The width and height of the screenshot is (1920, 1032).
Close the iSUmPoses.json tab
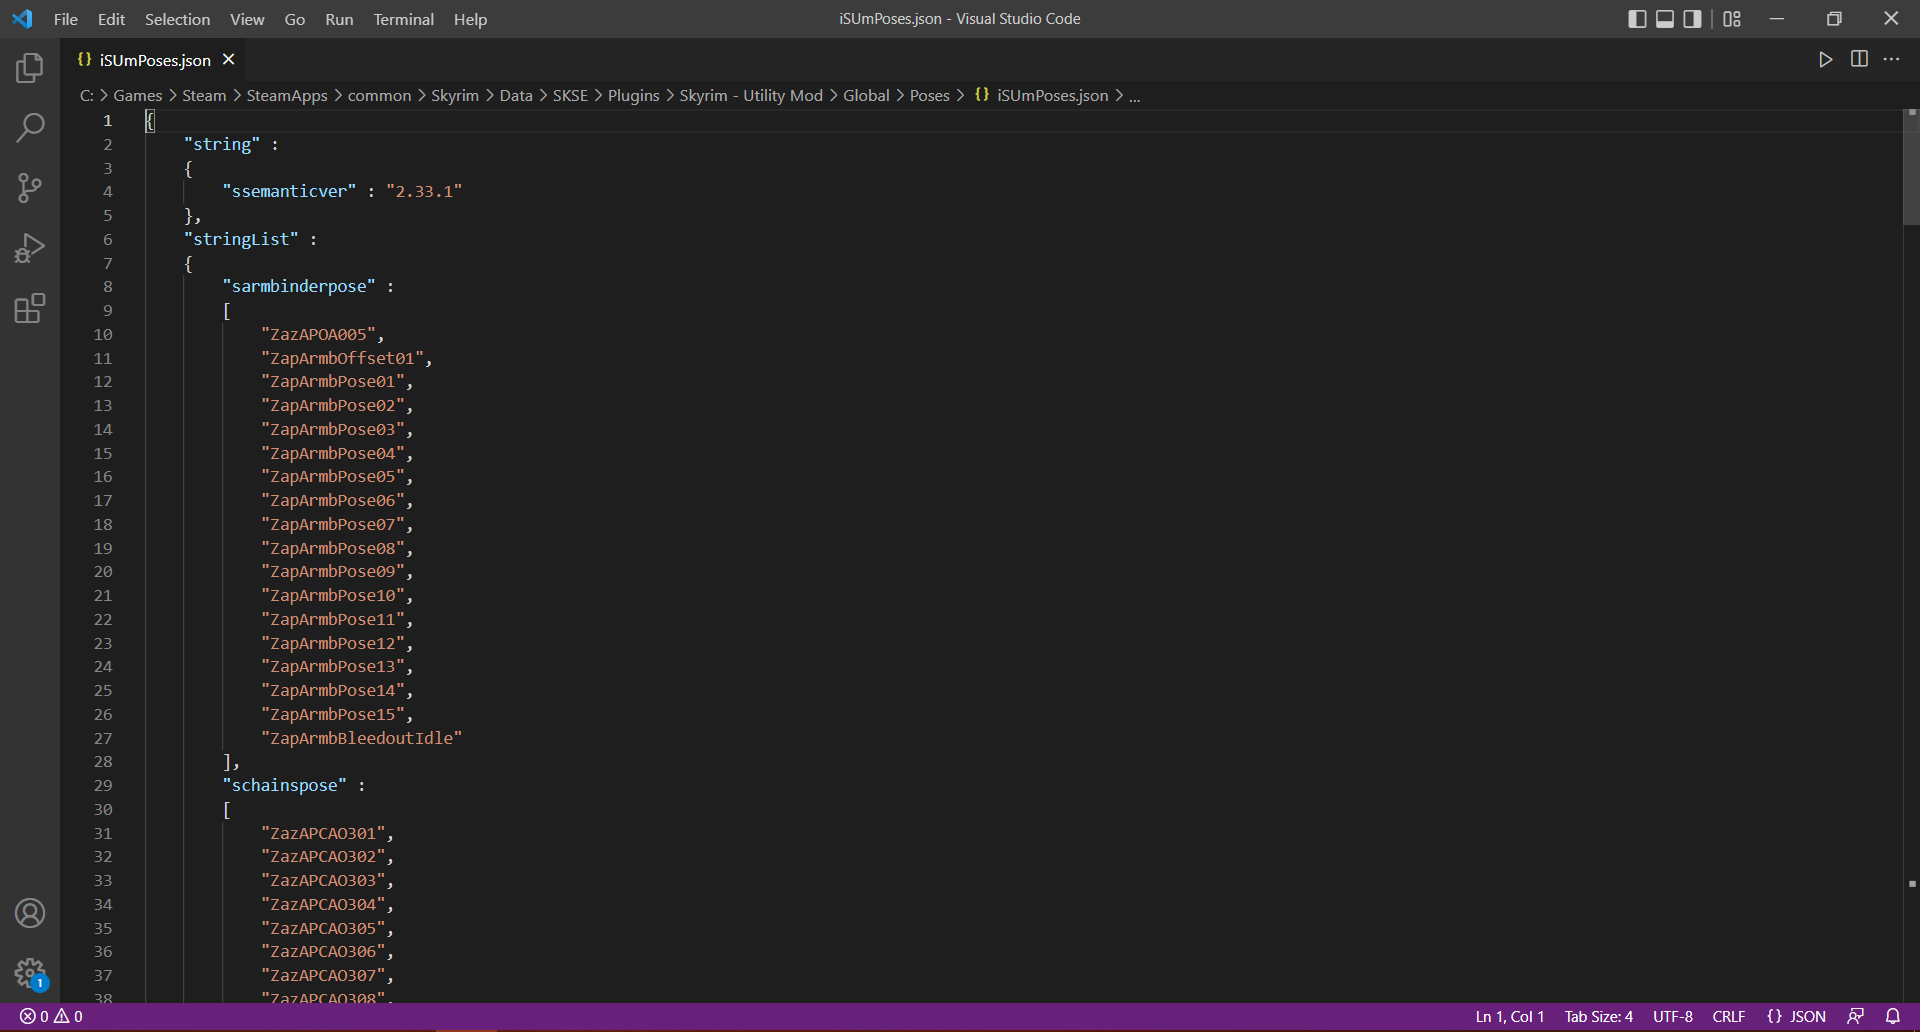[x=229, y=60]
